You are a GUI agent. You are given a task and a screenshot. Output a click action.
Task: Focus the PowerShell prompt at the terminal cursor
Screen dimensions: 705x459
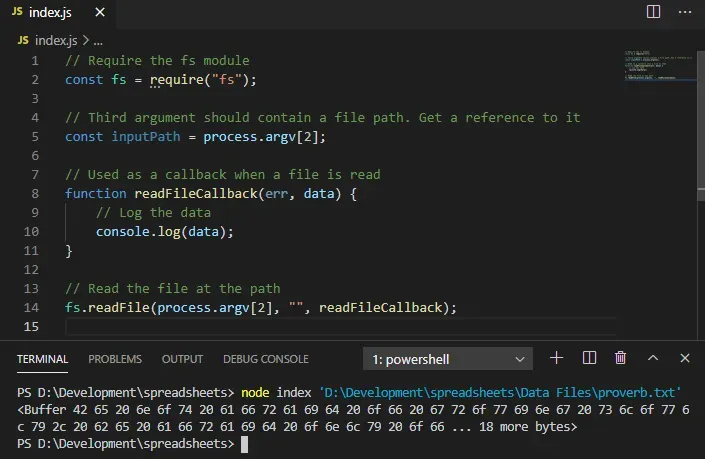click(244, 445)
